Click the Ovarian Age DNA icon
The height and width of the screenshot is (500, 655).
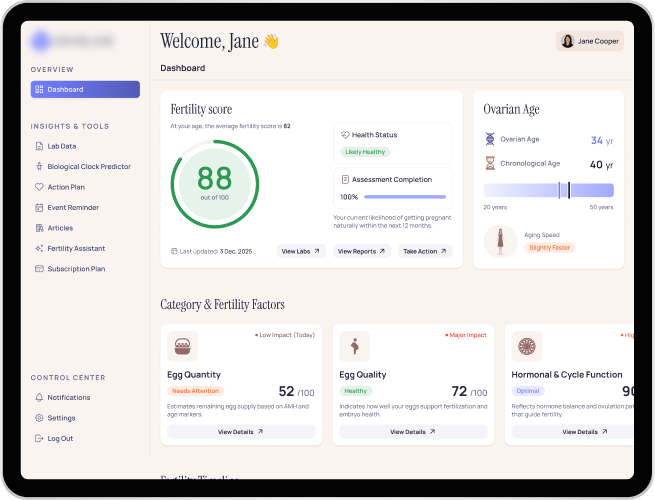click(x=490, y=140)
